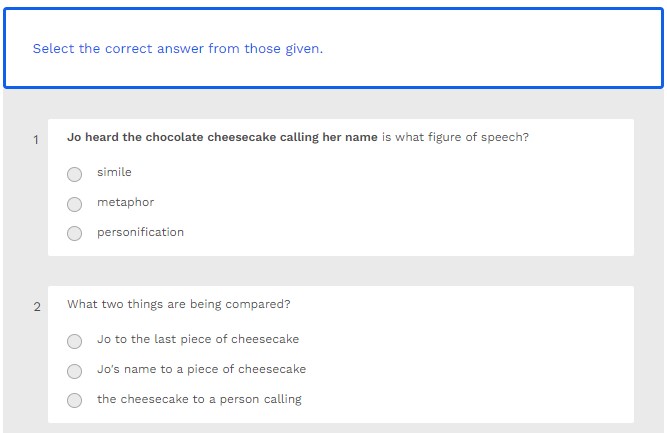Image resolution: width=667 pixels, height=433 pixels.
Task: Click the "is what figure of speech?" text
Action: click(455, 137)
